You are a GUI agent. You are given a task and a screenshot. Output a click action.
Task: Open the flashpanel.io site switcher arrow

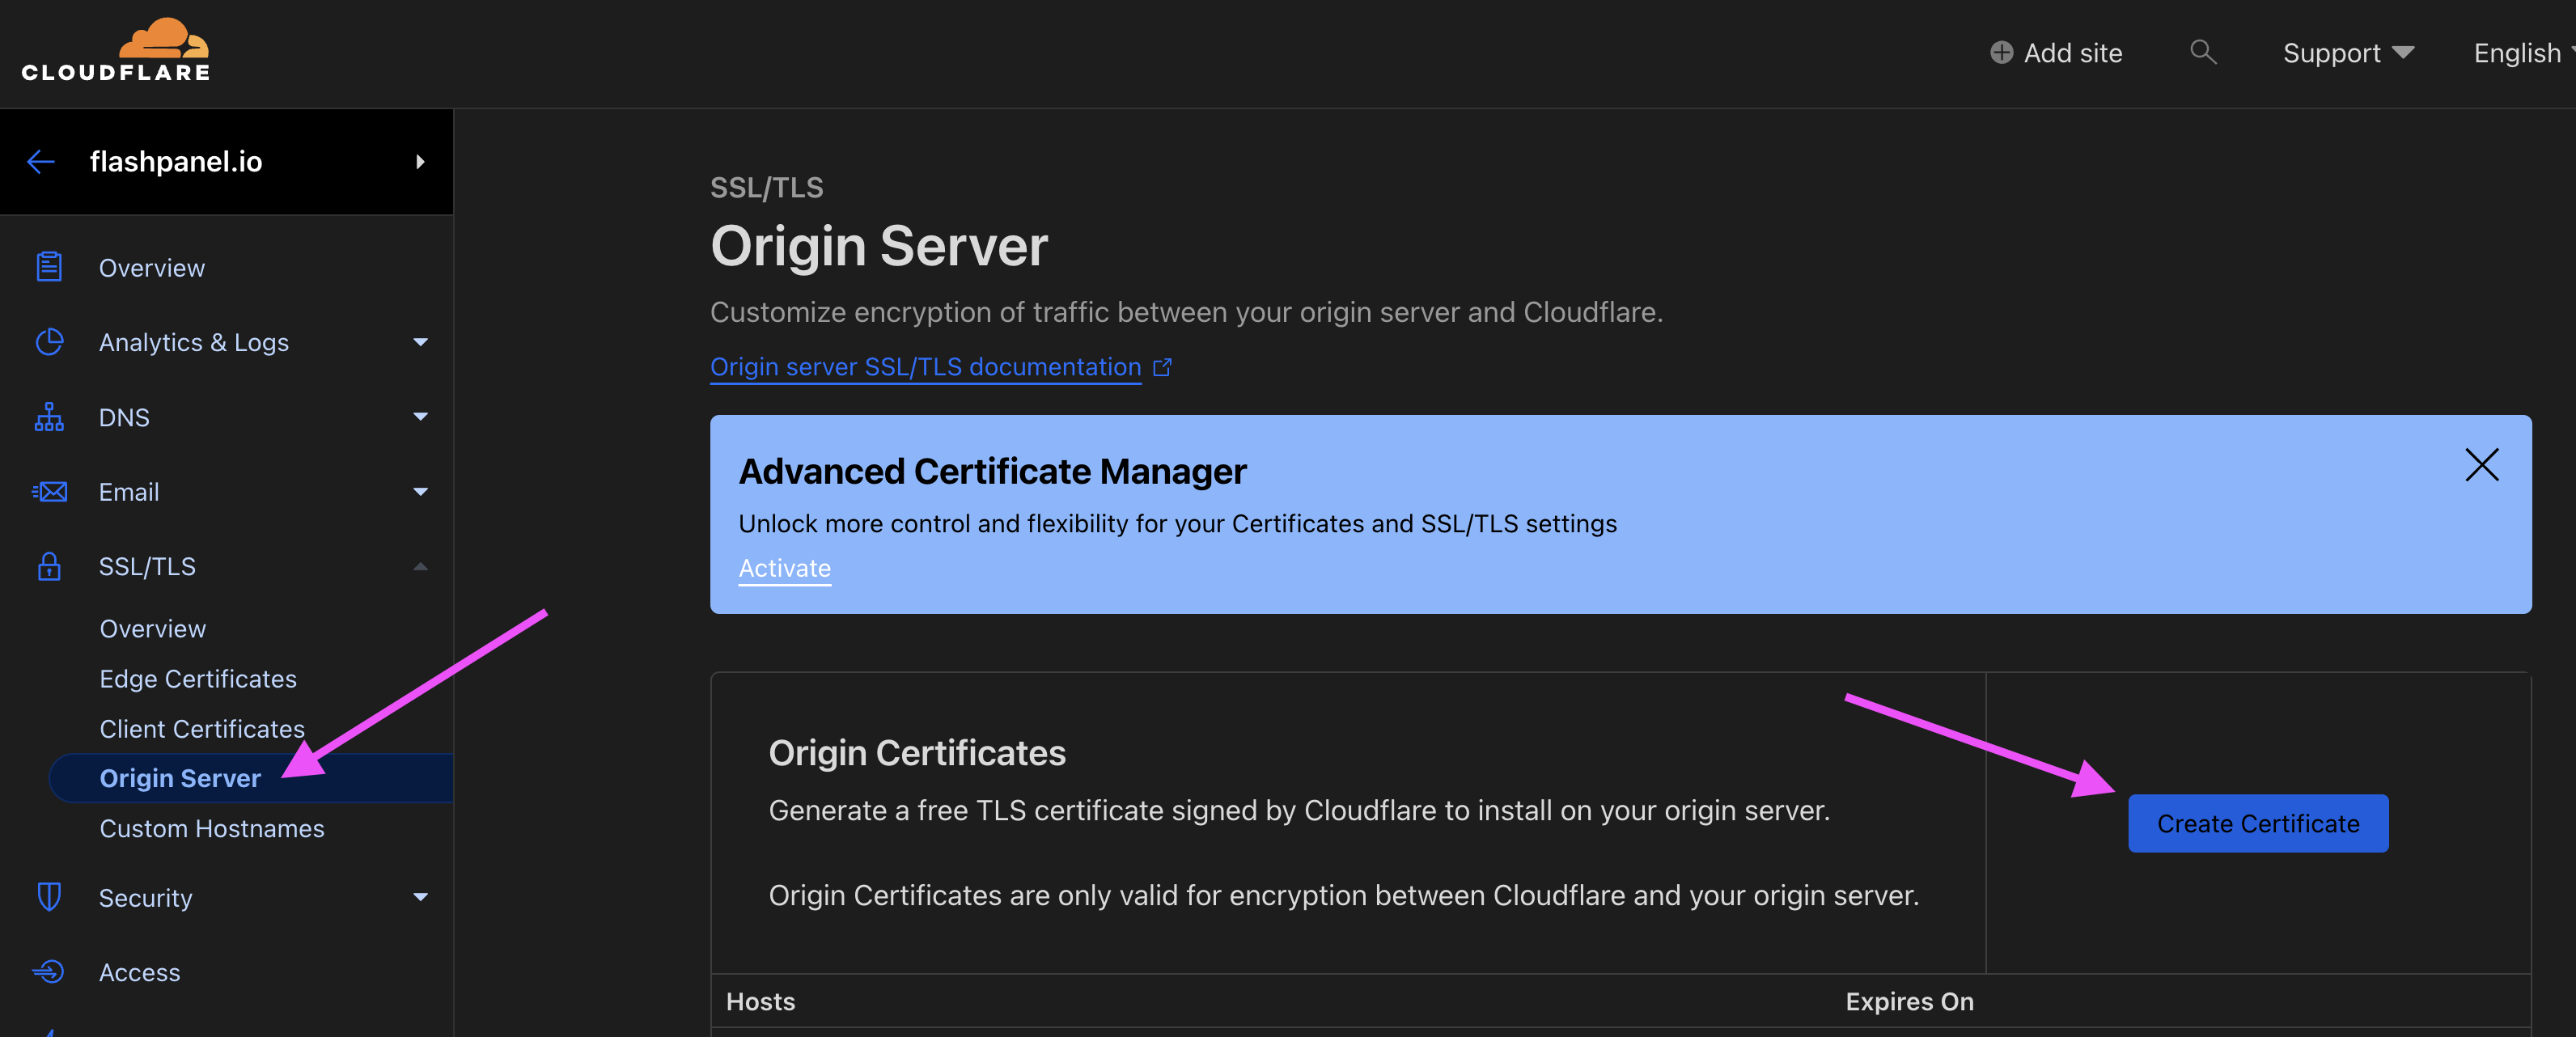click(x=420, y=161)
